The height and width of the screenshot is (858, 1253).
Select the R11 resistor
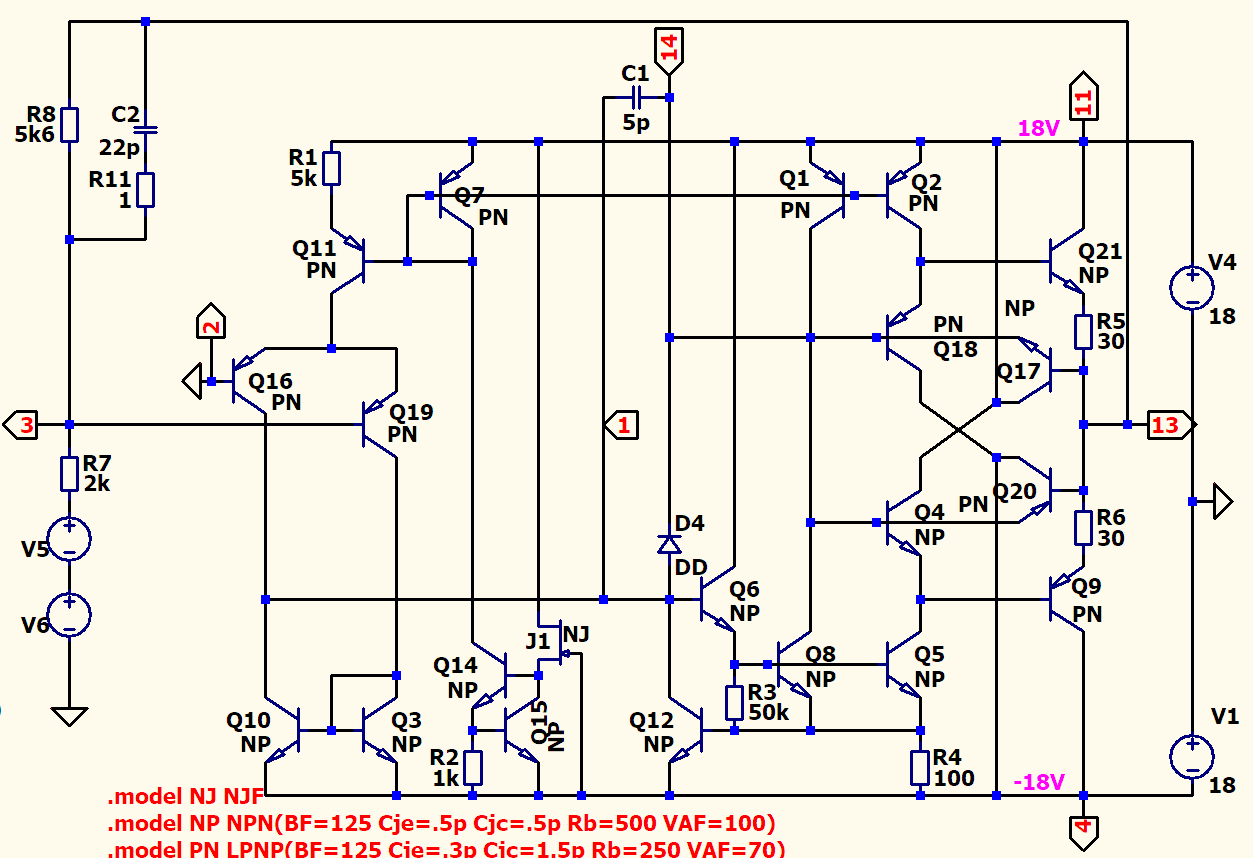tap(145, 189)
